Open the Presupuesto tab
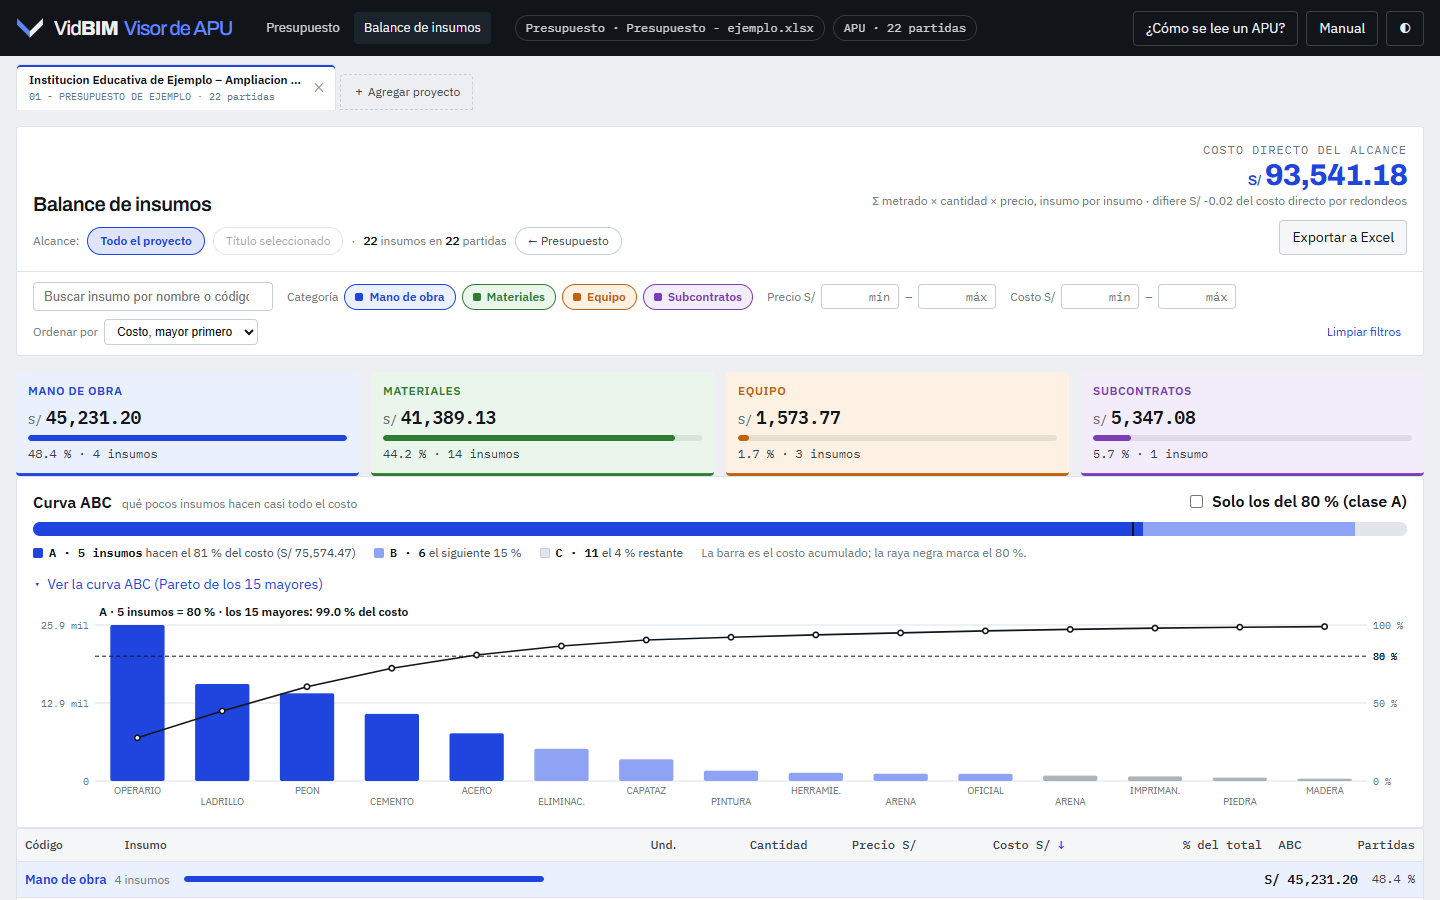Screen dimensions: 1440x900 [x=303, y=28]
